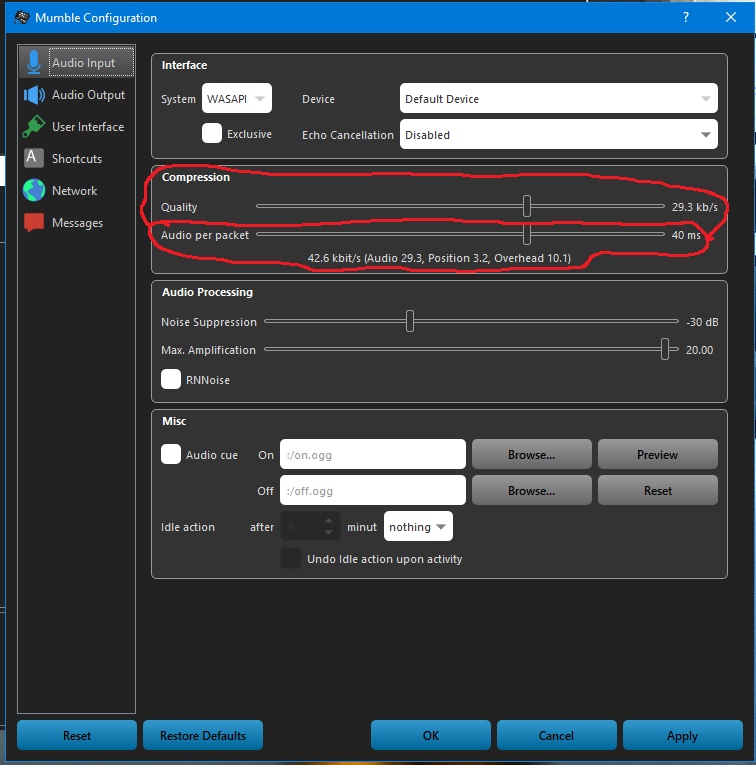Click the 20.00 amplification value
The height and width of the screenshot is (765, 756).
(699, 350)
